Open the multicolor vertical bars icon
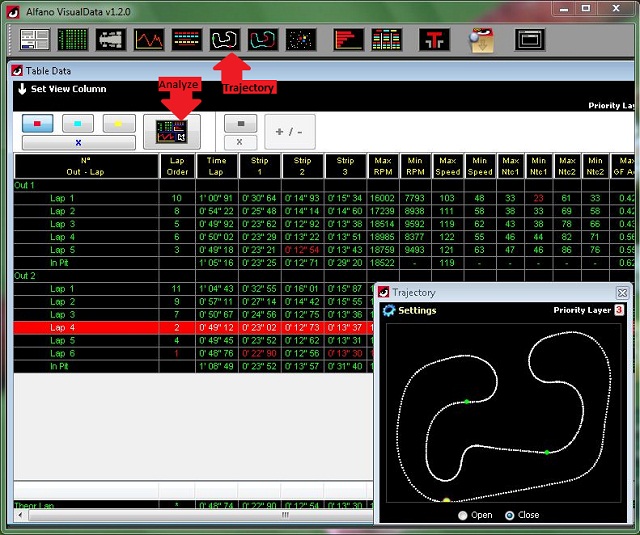This screenshot has height=535, width=640. coord(387,40)
